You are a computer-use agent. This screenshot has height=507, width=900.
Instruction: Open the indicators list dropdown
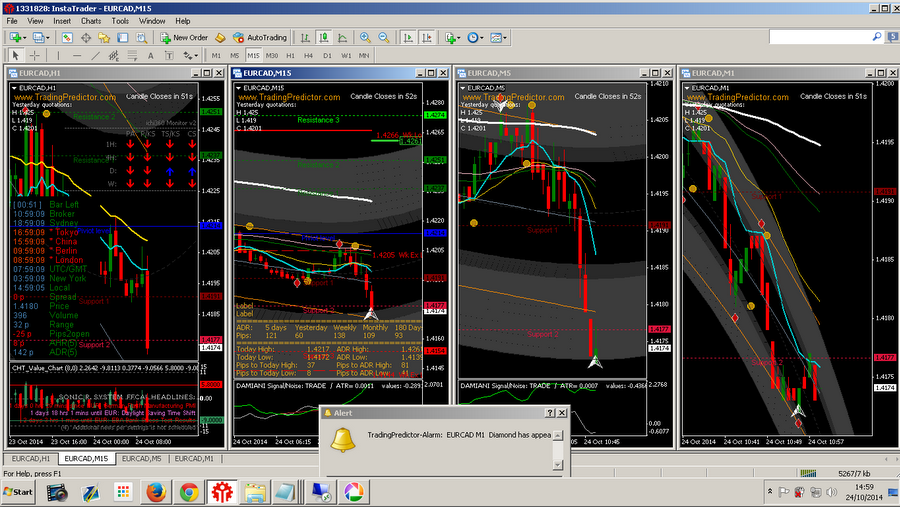click(452, 37)
